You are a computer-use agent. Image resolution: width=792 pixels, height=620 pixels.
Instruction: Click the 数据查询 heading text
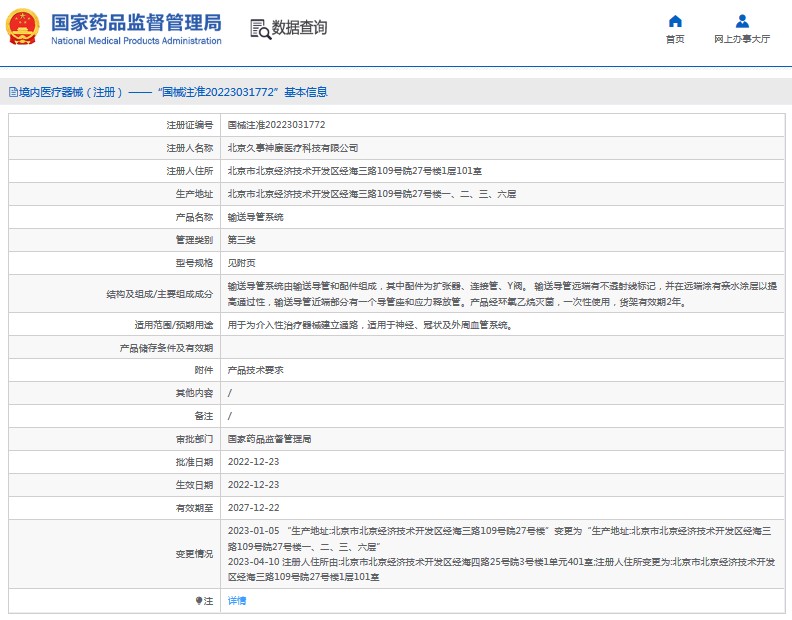[x=300, y=27]
